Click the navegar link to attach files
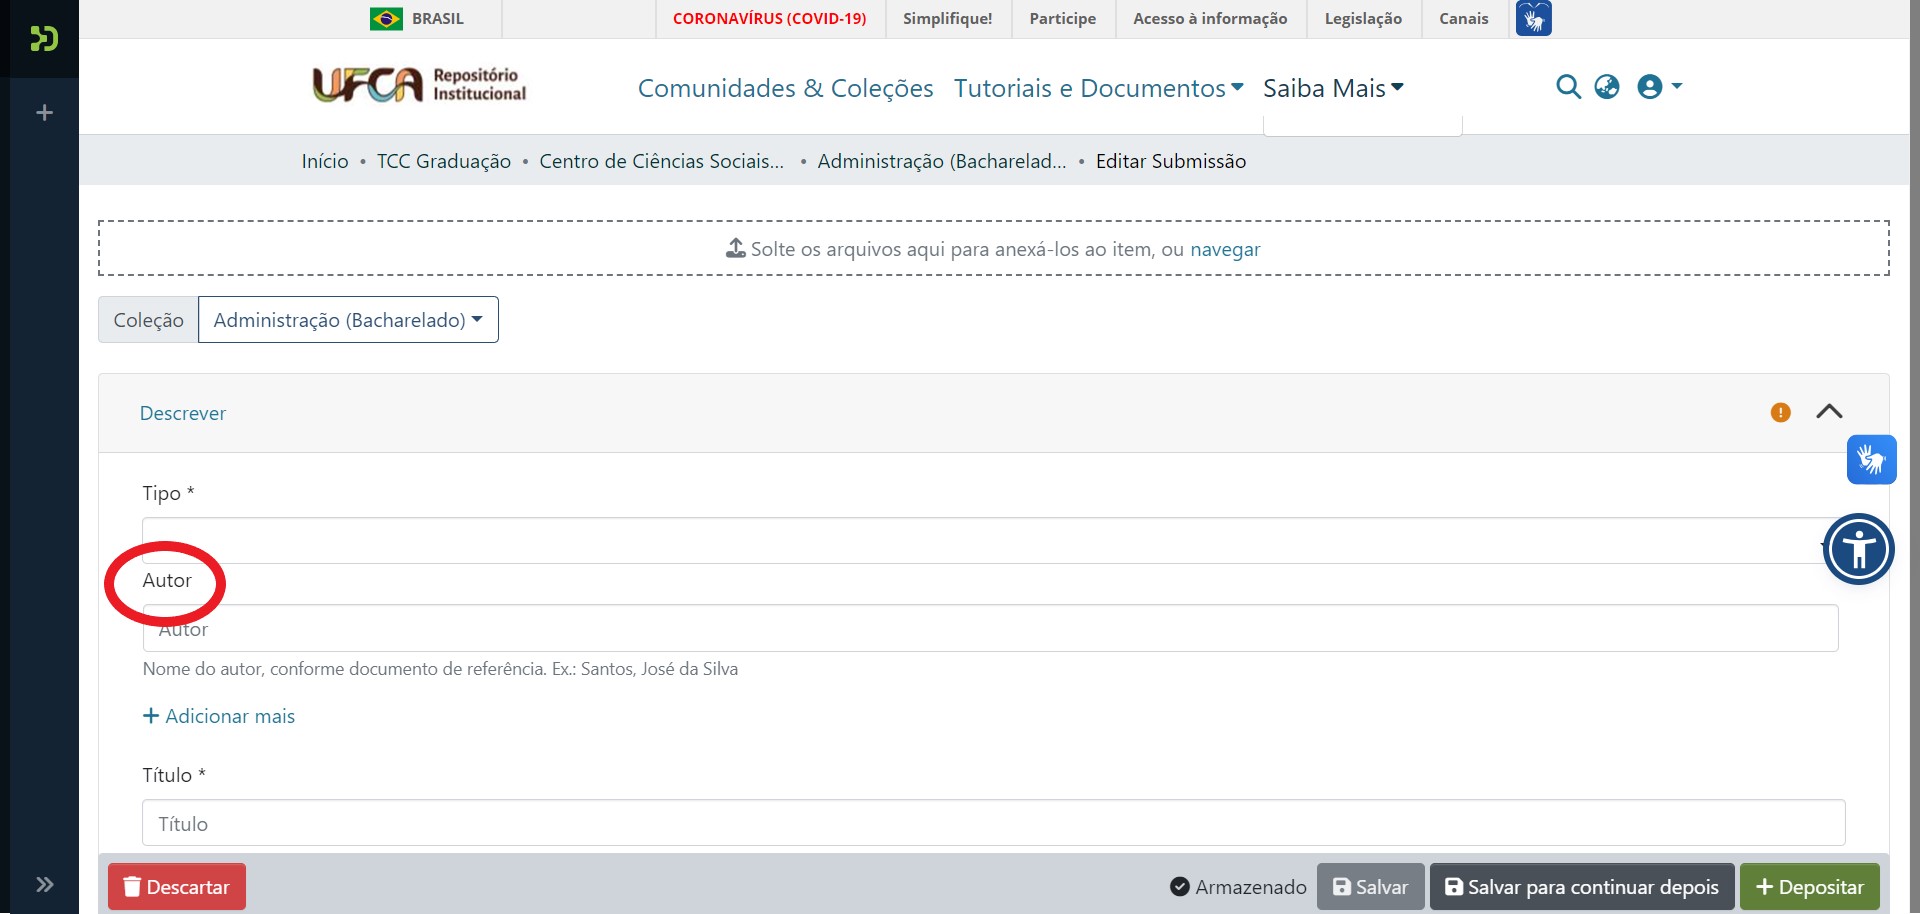This screenshot has width=1920, height=914. (1225, 249)
